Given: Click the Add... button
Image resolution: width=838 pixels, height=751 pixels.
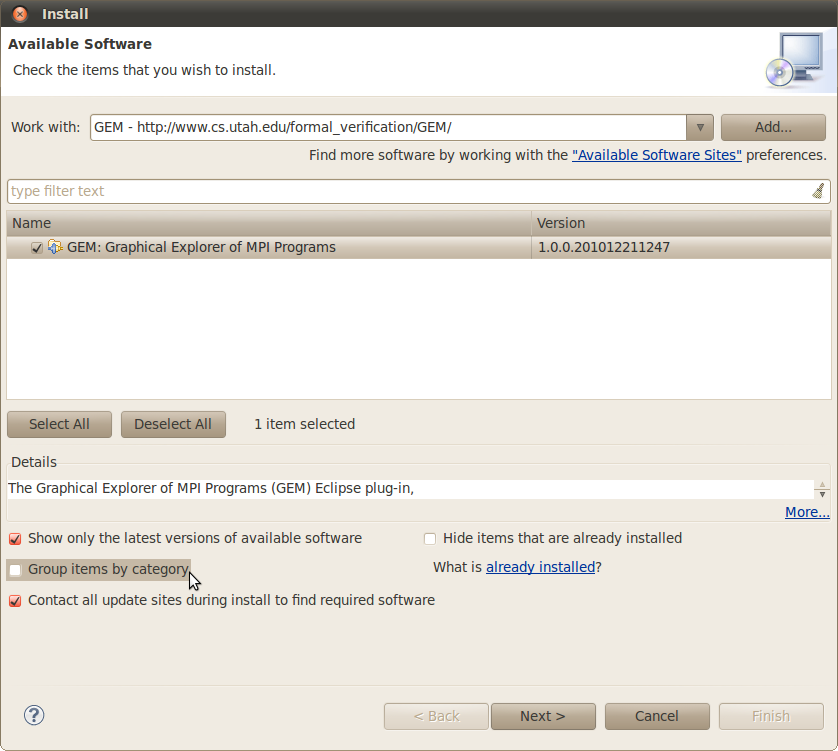Looking at the screenshot, I should [x=773, y=127].
